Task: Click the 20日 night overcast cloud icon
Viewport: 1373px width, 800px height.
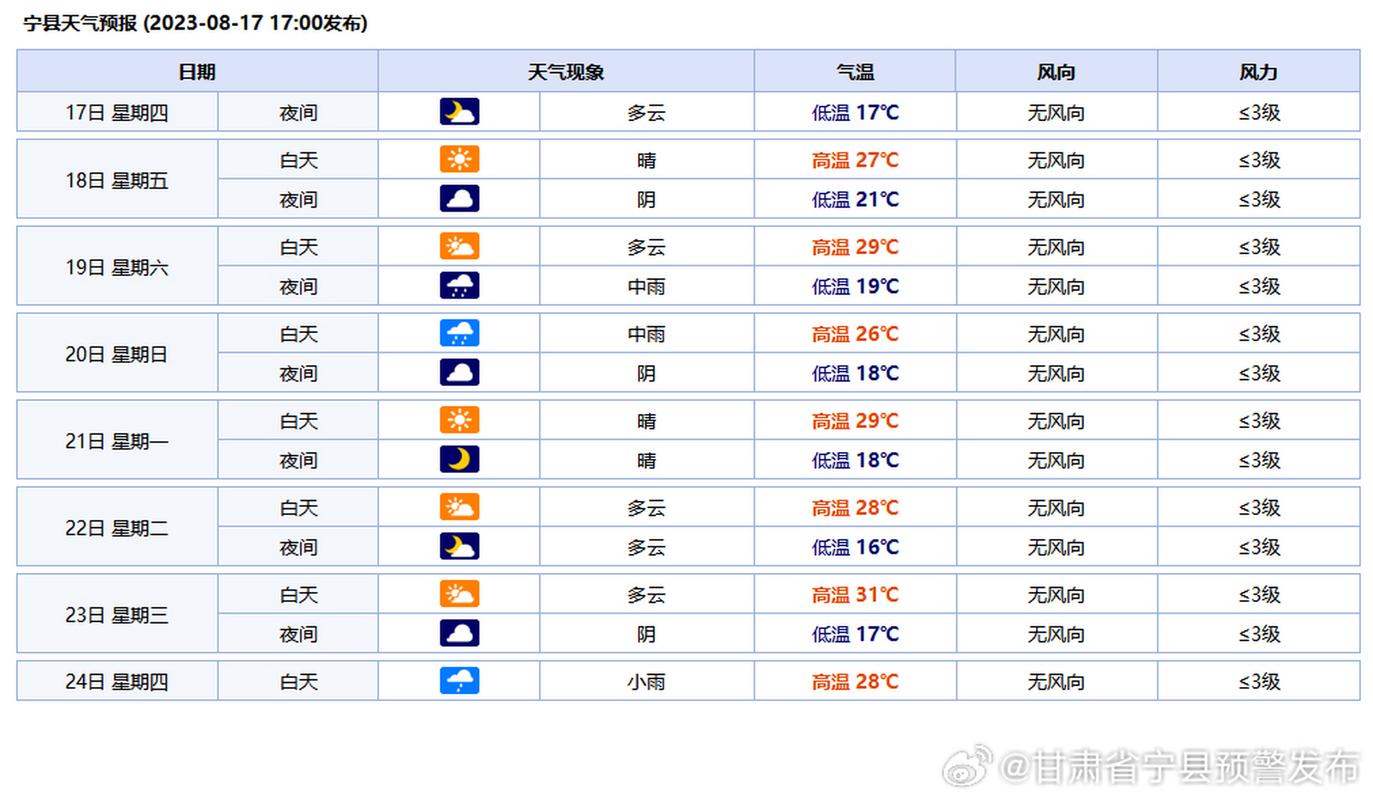Action: click(x=459, y=372)
